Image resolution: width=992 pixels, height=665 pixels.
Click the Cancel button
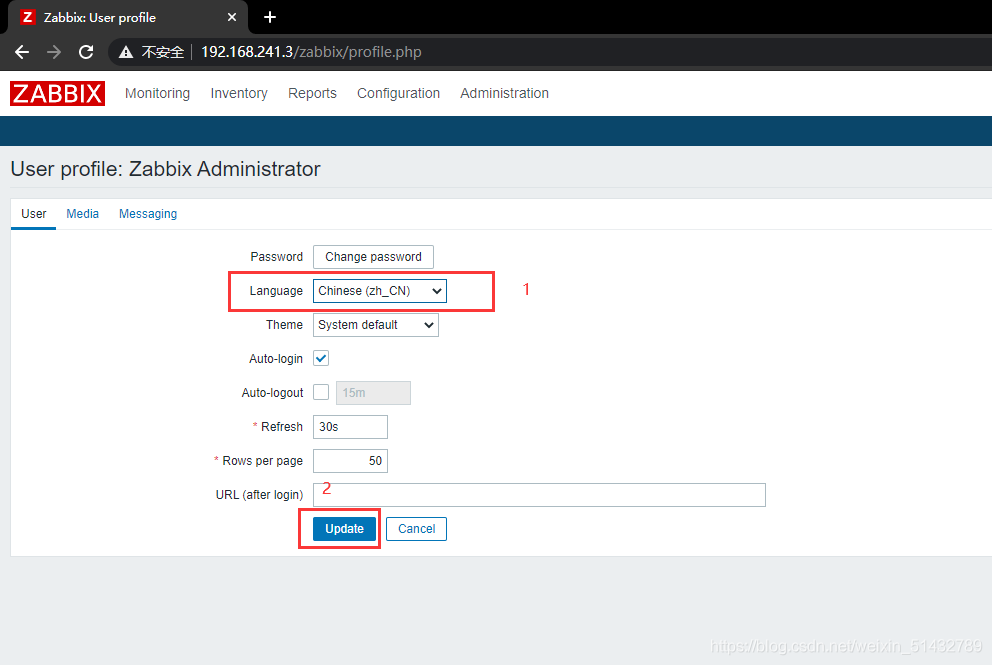[416, 529]
